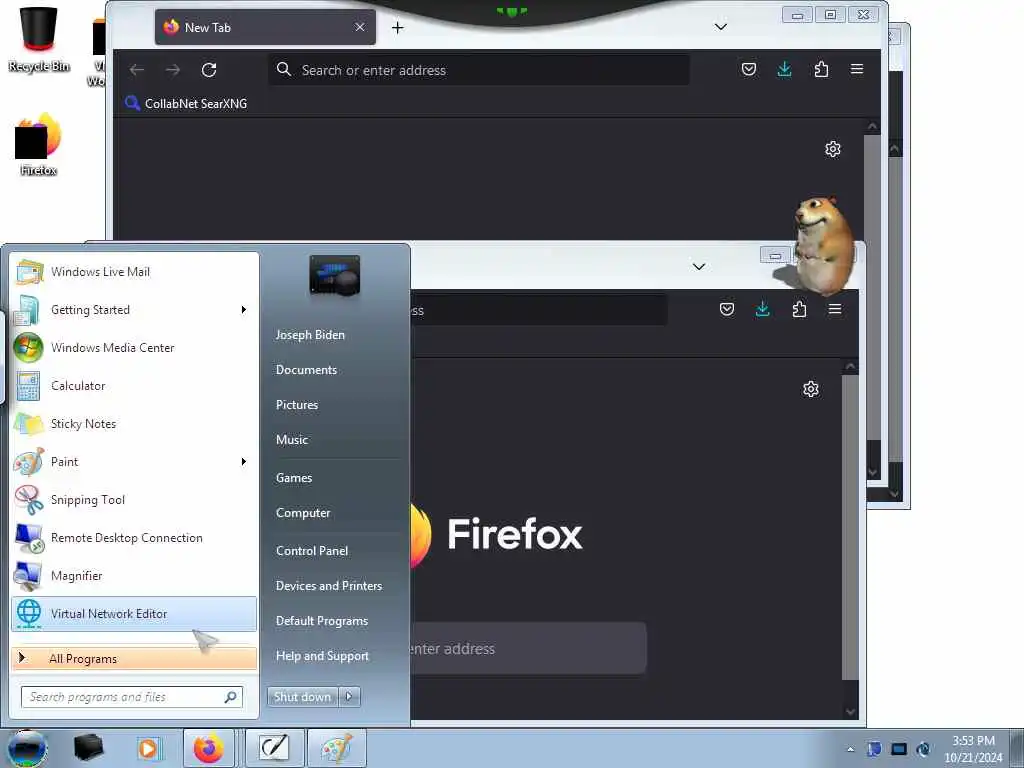Open CollabNet SearXNG bookmark
This screenshot has width=1024, height=768.
186,103
